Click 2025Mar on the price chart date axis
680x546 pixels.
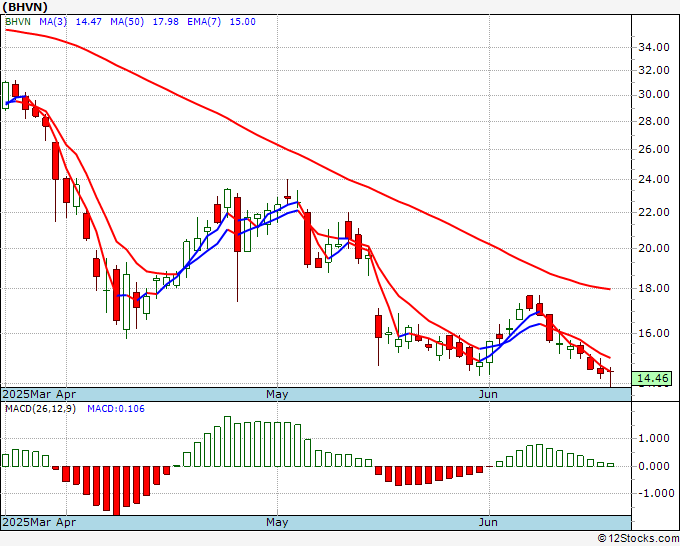(x=28, y=394)
